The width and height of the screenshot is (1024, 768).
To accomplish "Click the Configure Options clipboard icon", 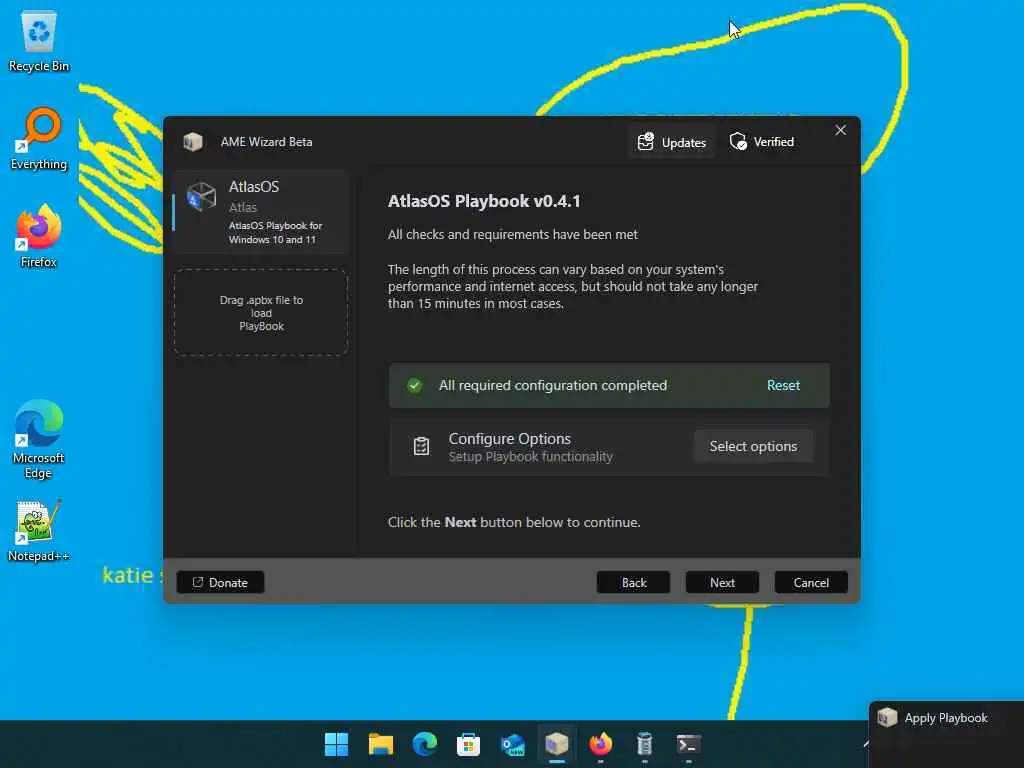I will tap(421, 446).
